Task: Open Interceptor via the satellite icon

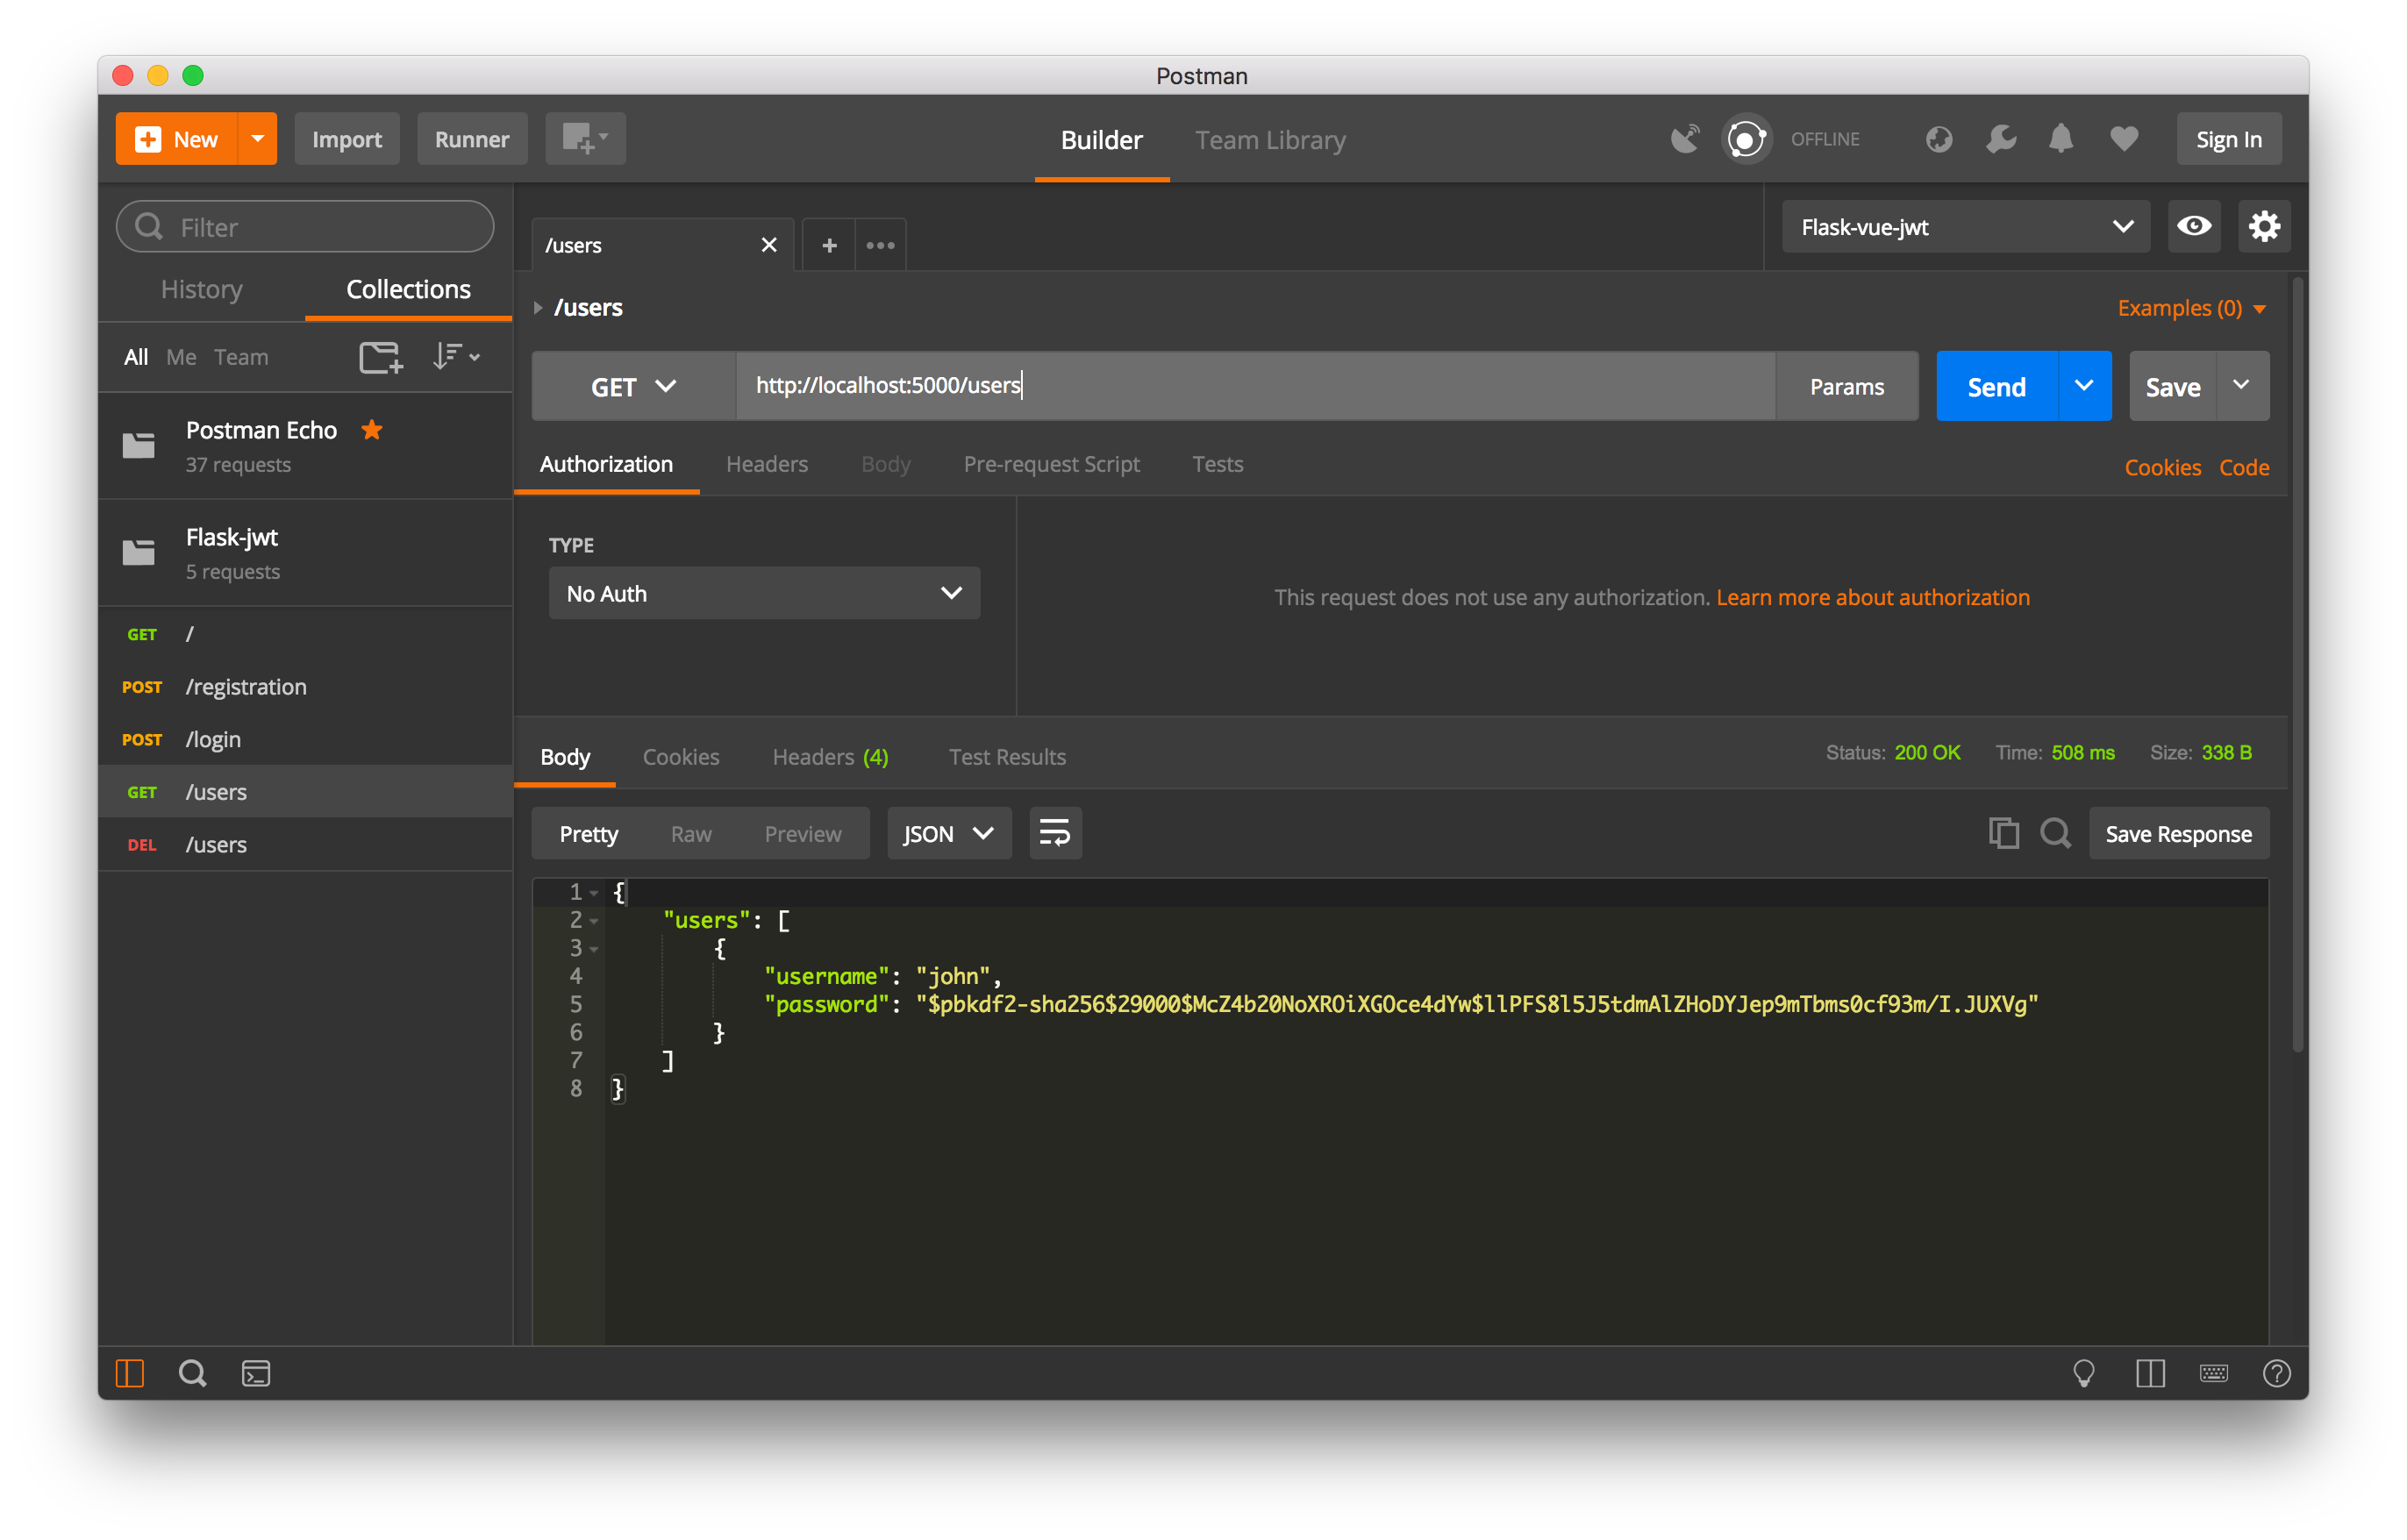Action: pos(1685,139)
